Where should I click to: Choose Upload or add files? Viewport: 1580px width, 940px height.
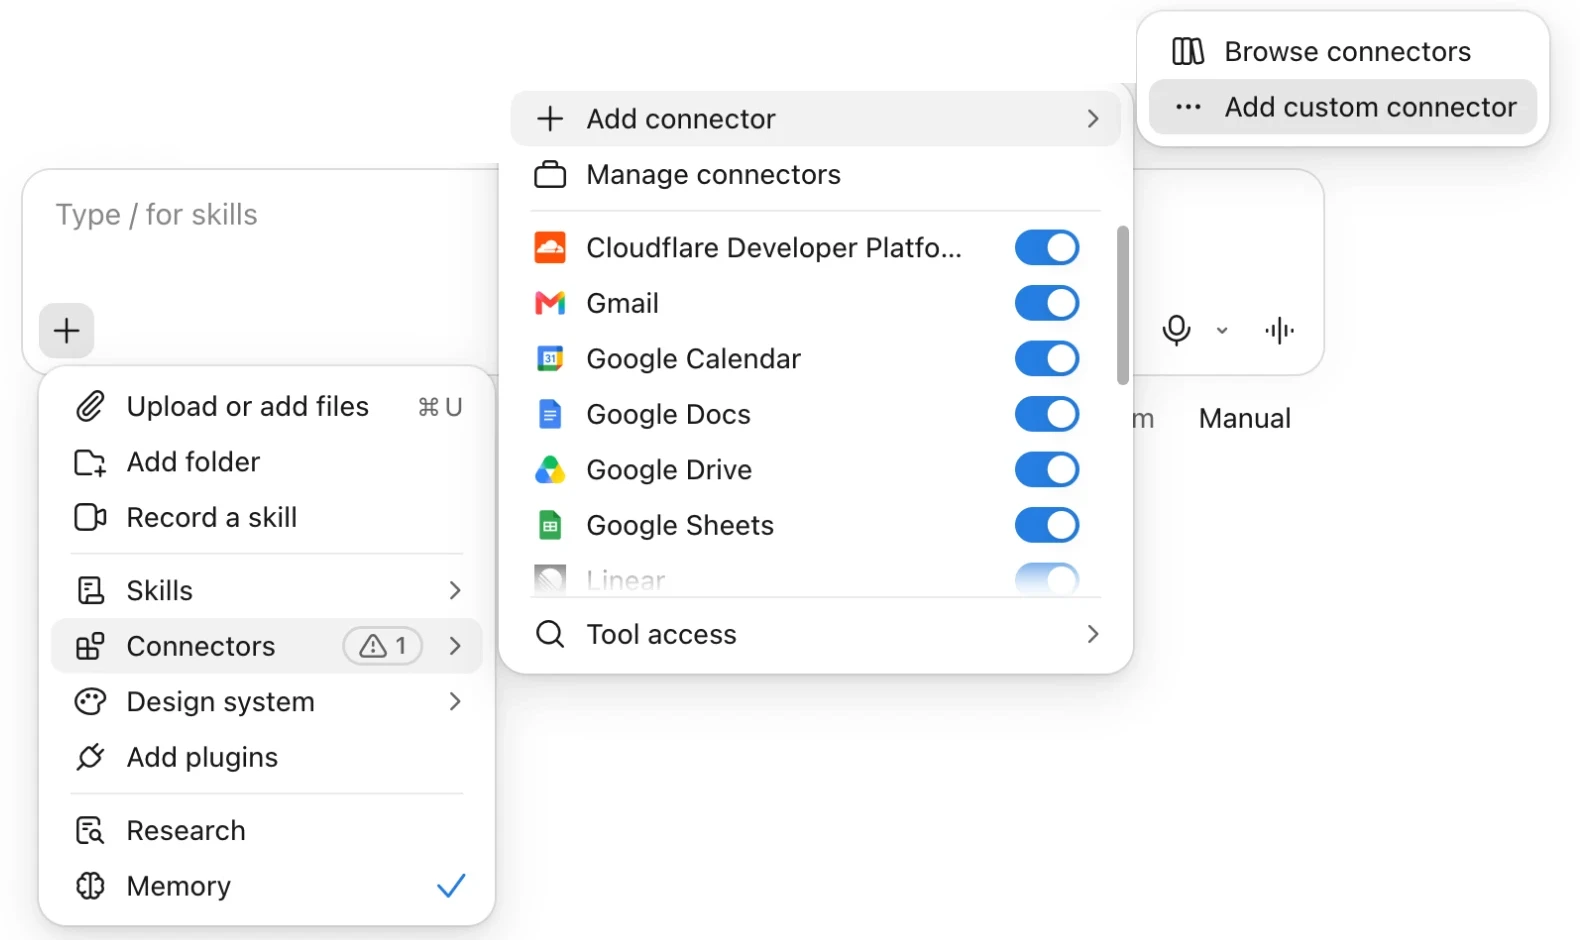266,406
